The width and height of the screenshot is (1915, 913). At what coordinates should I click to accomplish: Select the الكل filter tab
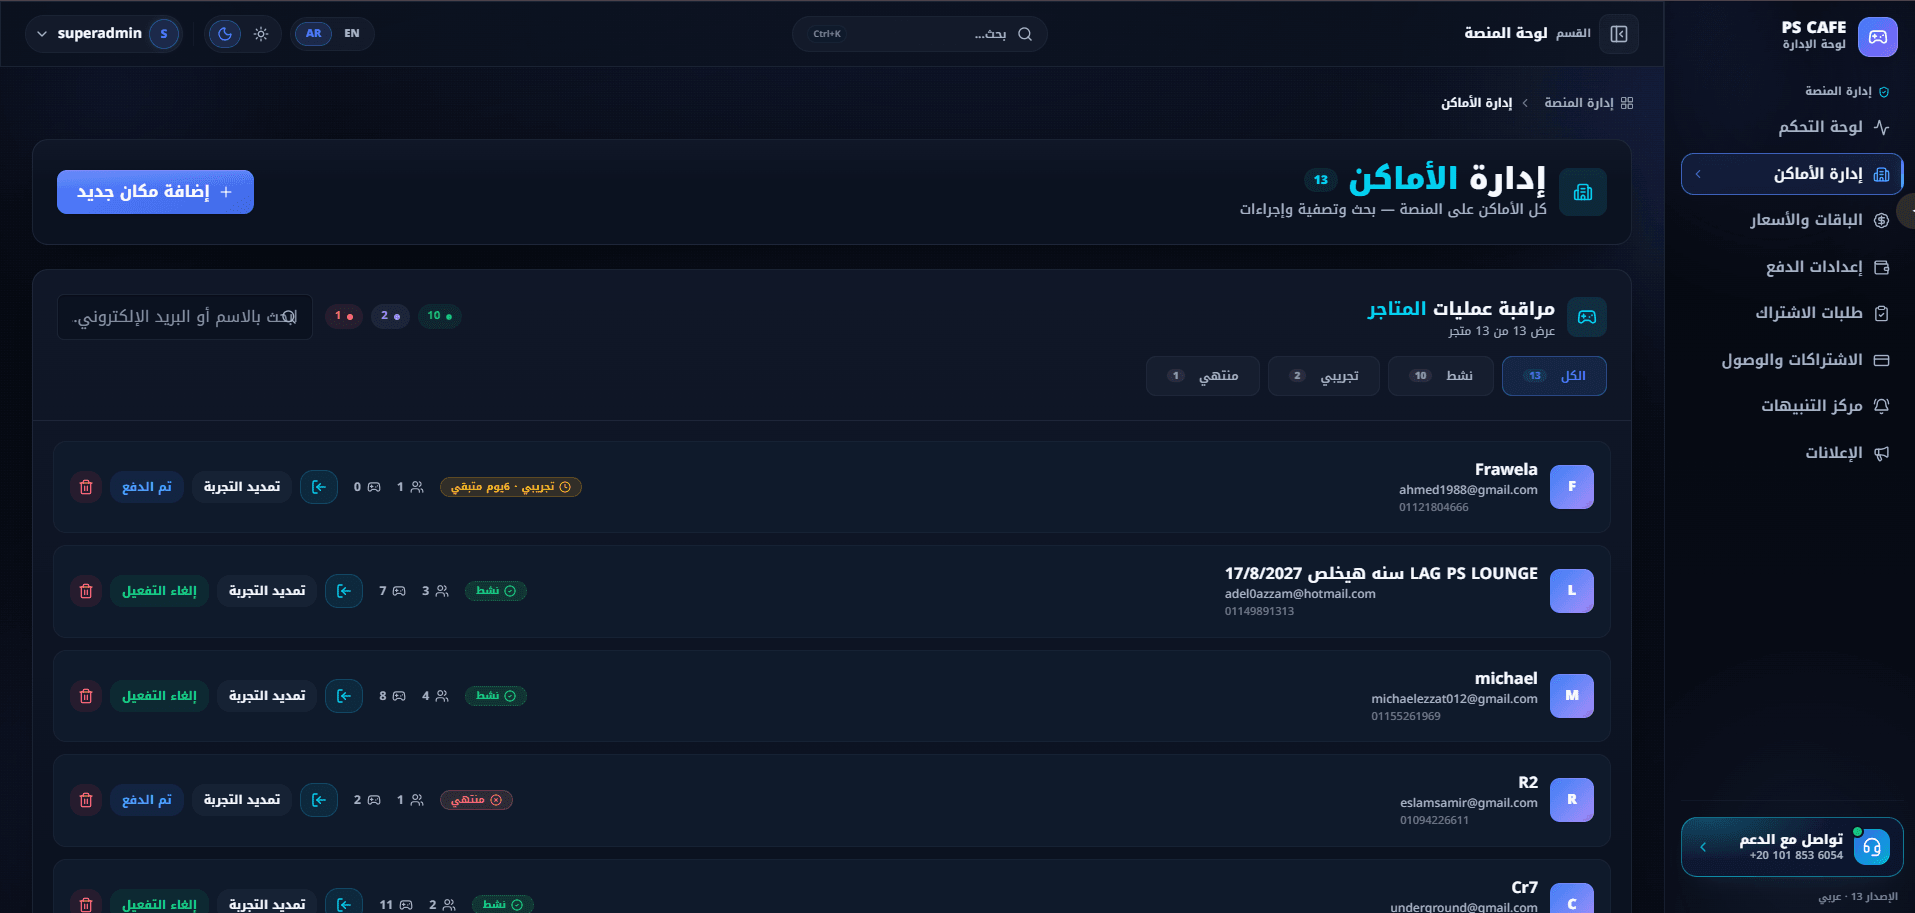pyautogui.click(x=1554, y=376)
